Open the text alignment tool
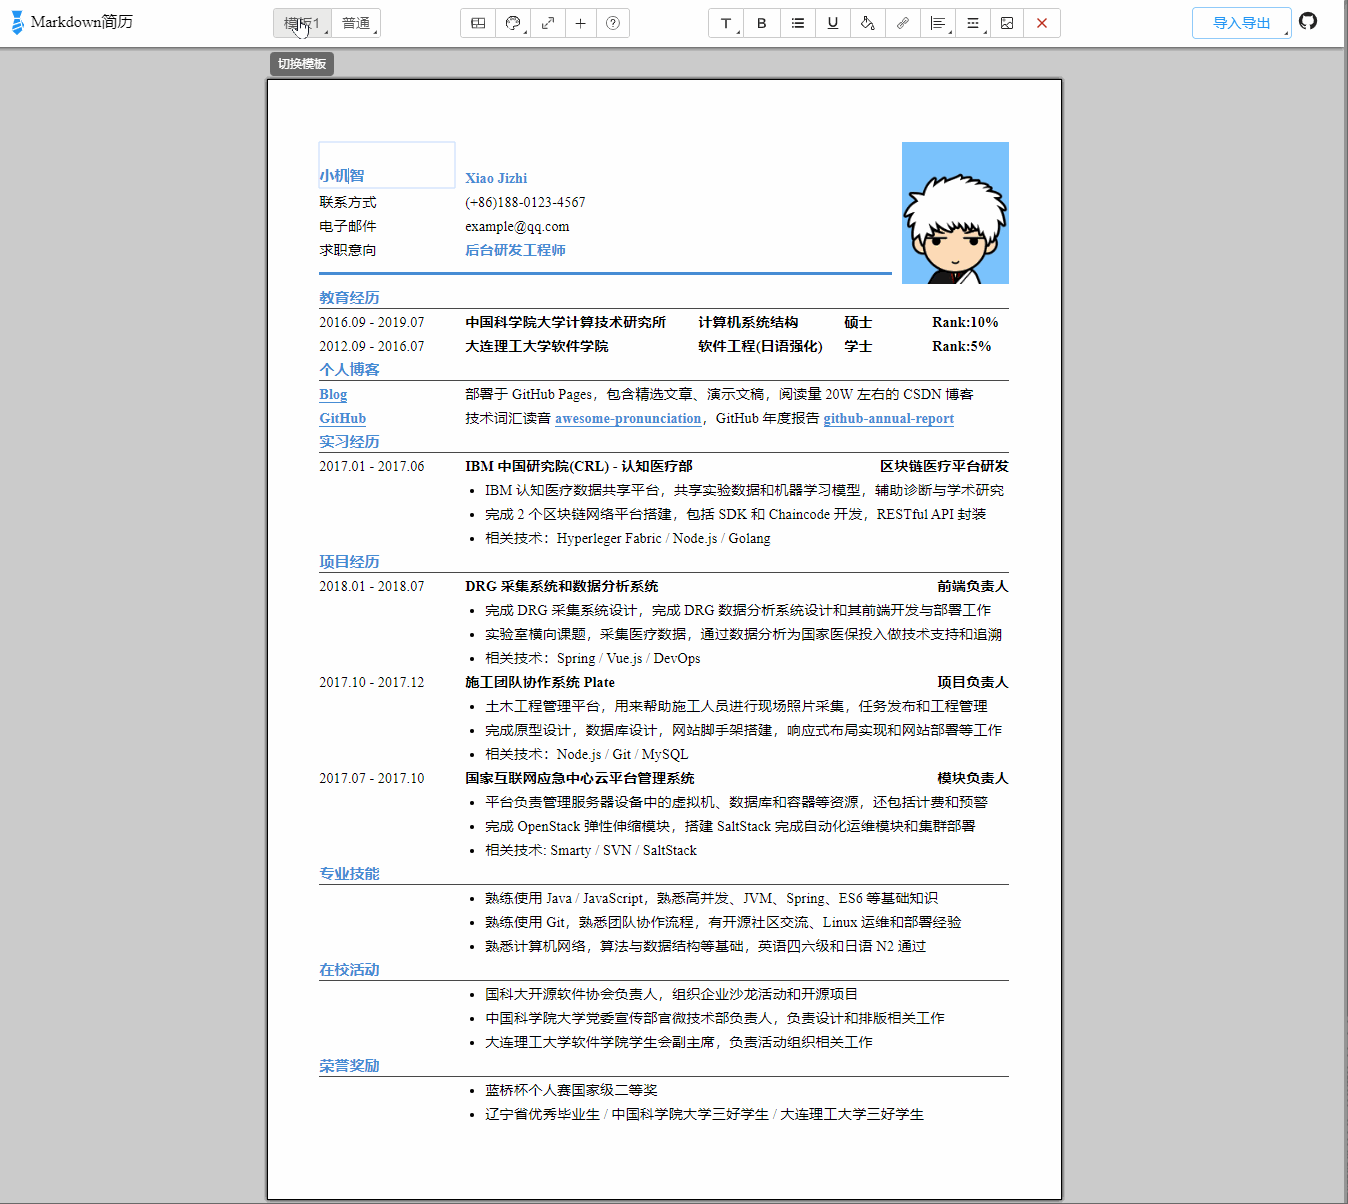The height and width of the screenshot is (1204, 1348). [x=937, y=23]
